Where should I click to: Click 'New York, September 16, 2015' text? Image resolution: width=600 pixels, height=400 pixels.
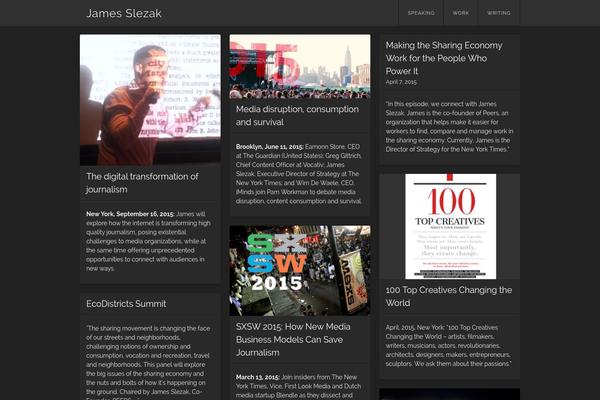coord(130,214)
